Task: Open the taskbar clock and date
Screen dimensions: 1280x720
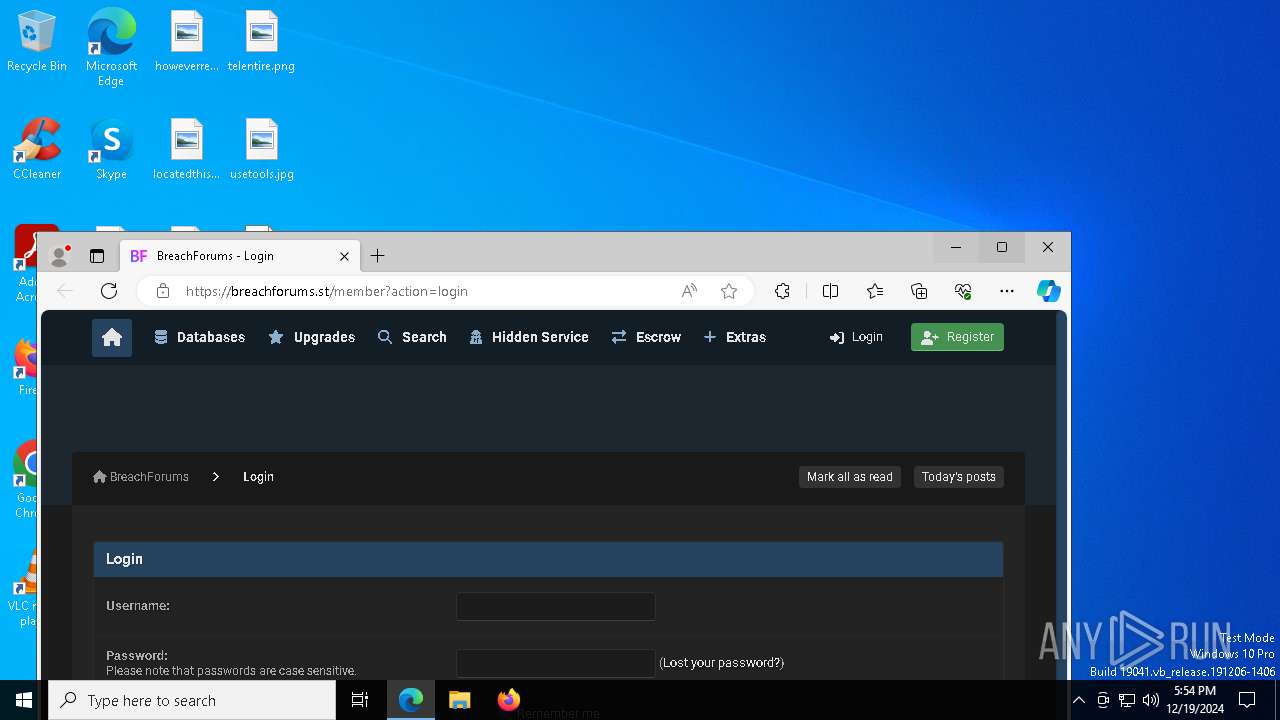Action: [1194, 700]
